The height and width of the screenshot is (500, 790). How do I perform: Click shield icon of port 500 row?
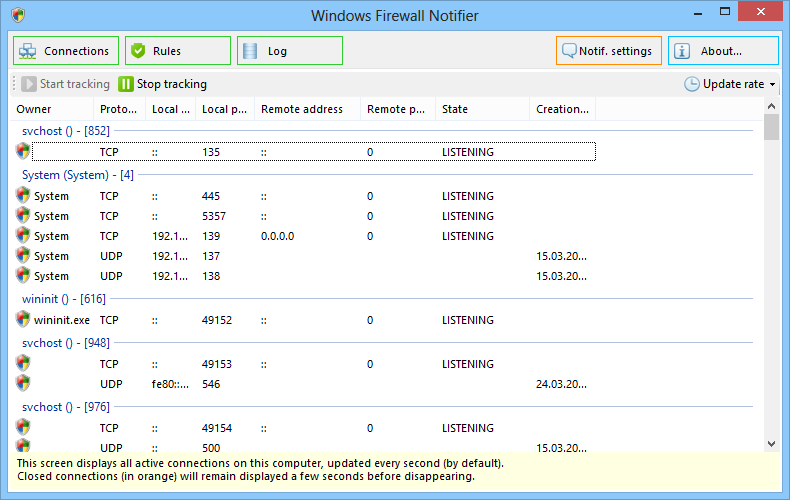(23, 446)
